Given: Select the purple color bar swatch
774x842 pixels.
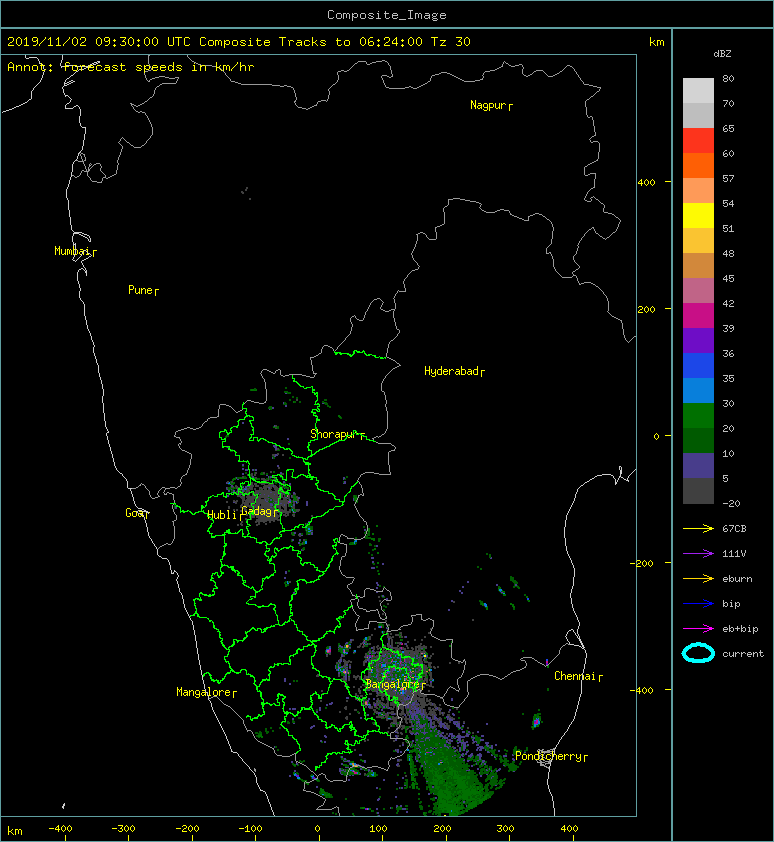Looking at the screenshot, I should click(698, 340).
